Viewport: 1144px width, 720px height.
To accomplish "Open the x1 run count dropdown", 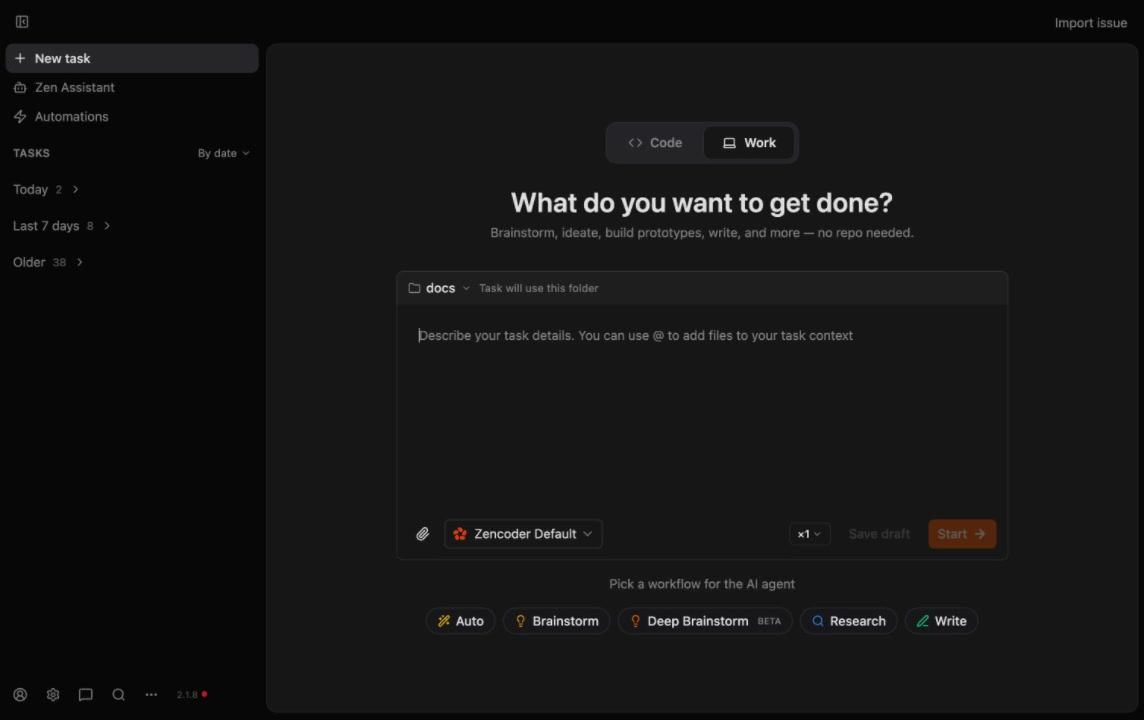I will [809, 534].
